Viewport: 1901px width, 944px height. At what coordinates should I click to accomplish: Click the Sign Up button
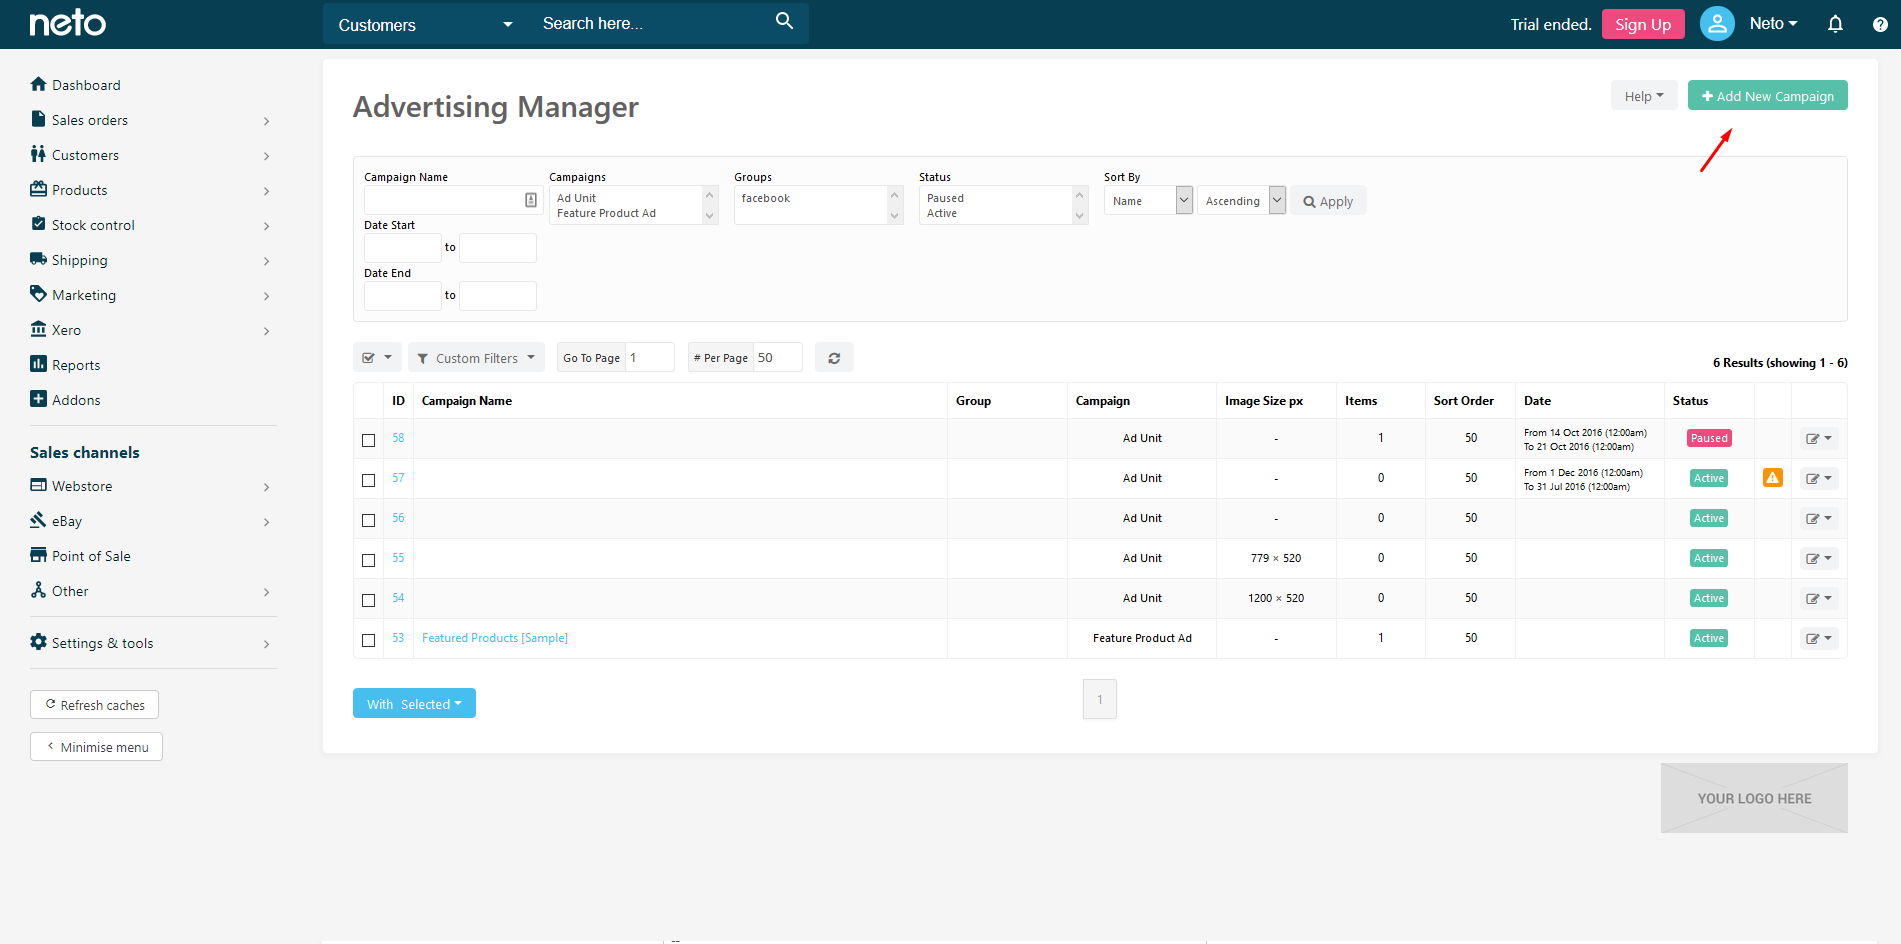[1643, 24]
